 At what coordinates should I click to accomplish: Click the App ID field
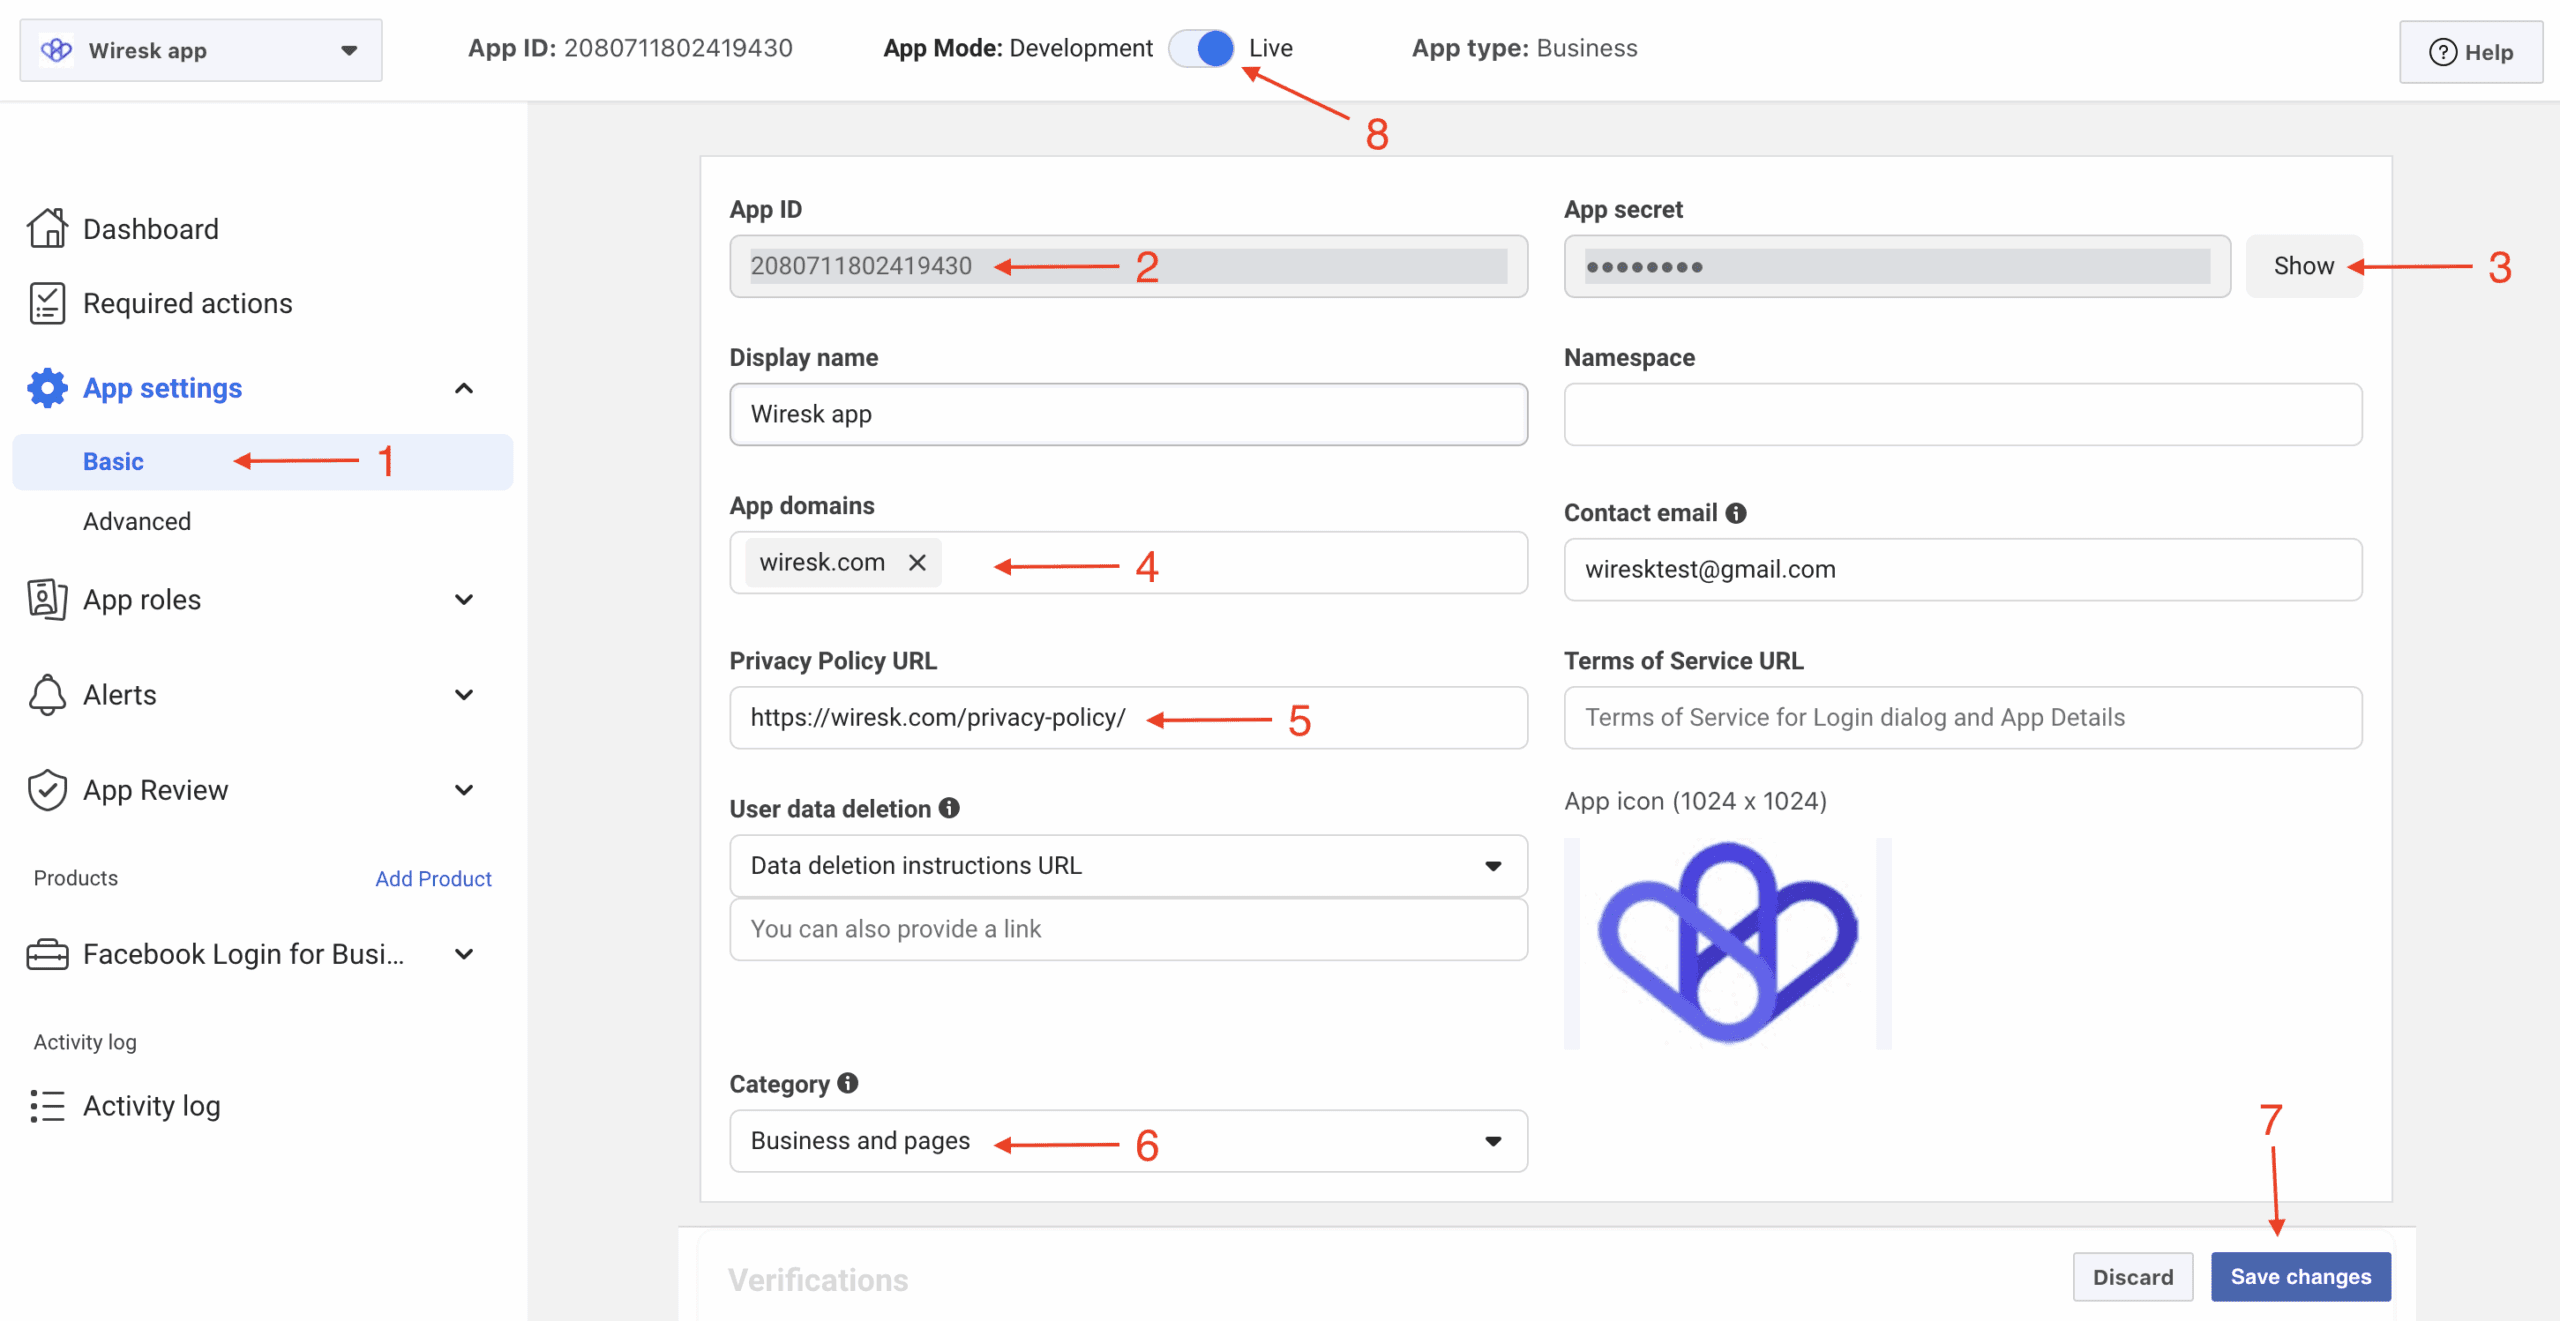[1128, 266]
